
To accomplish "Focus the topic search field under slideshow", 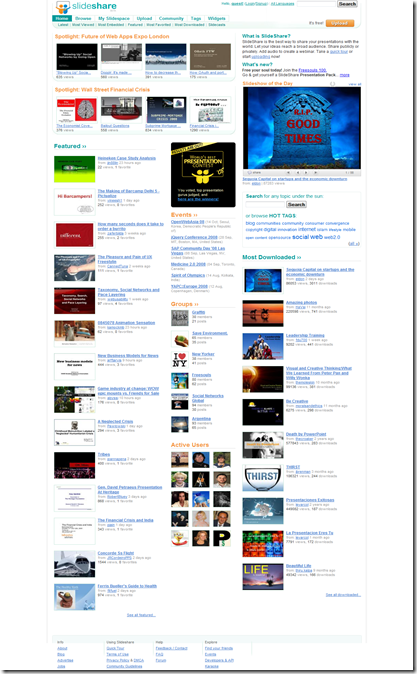I will coord(265,205).
